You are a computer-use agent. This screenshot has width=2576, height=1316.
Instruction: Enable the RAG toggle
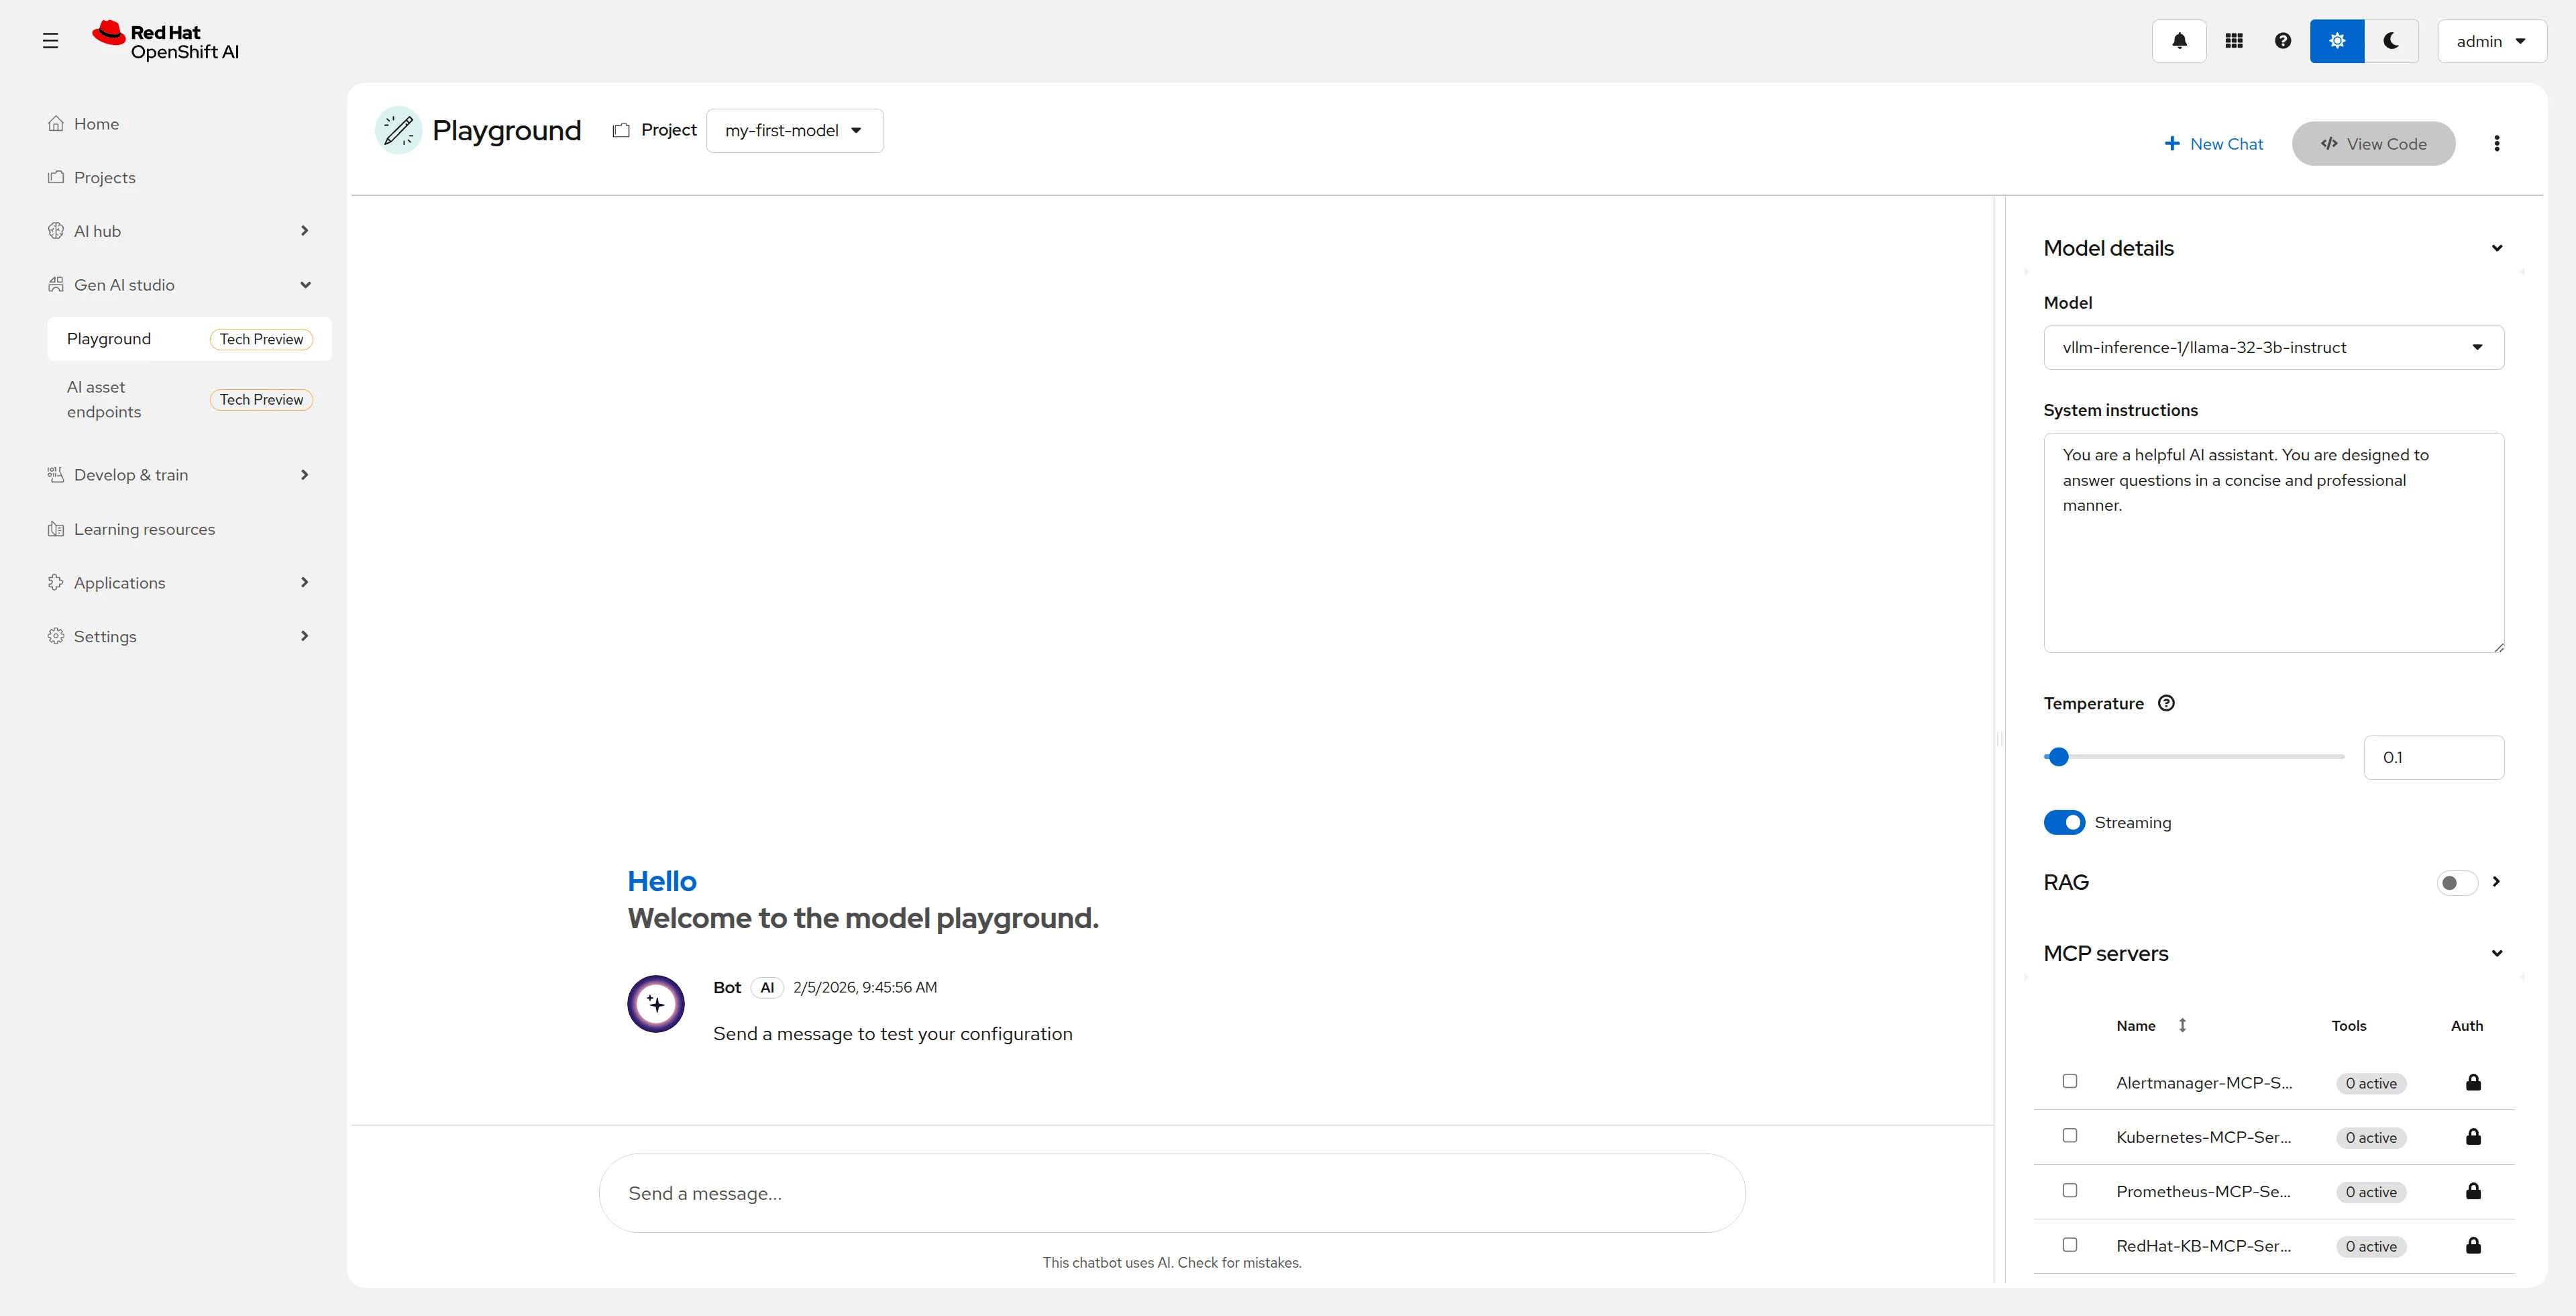coord(2457,883)
